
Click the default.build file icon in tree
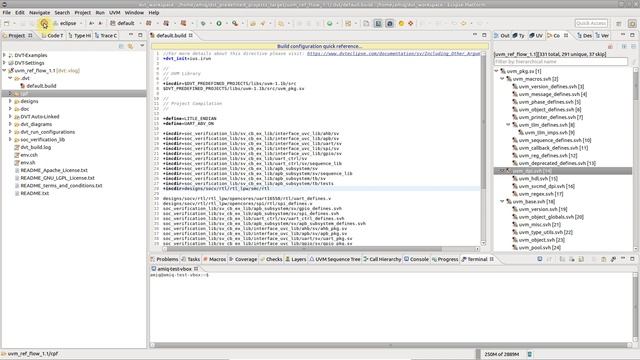click(x=23, y=86)
